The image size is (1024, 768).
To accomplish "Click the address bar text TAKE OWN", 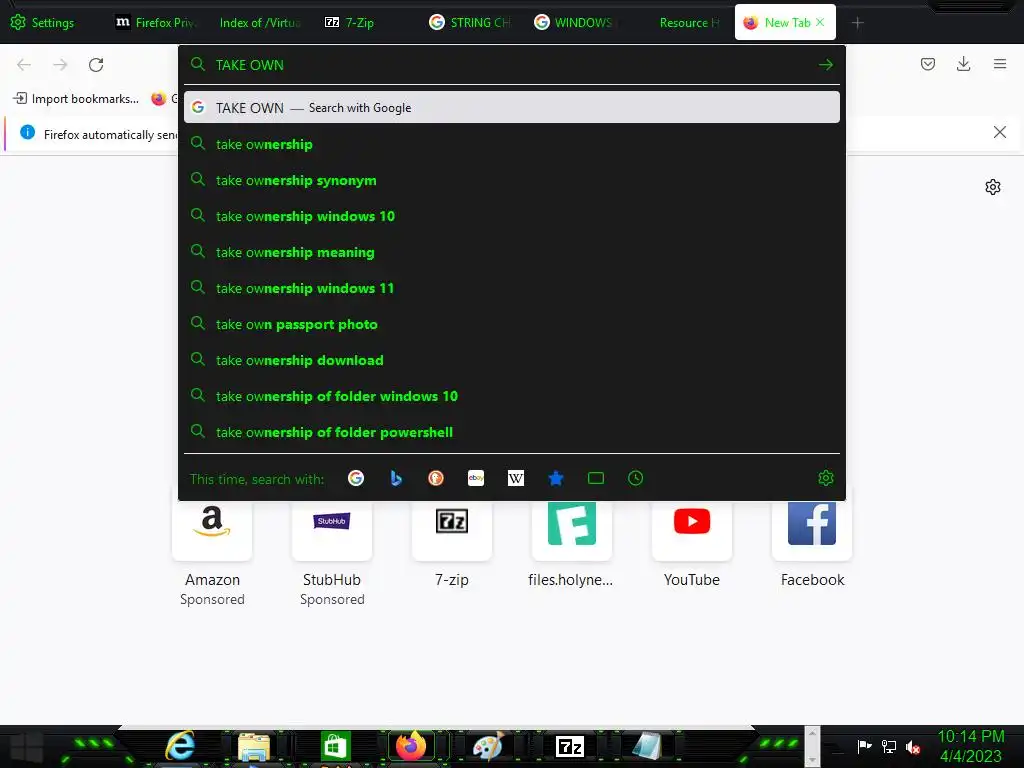I will point(249,65).
